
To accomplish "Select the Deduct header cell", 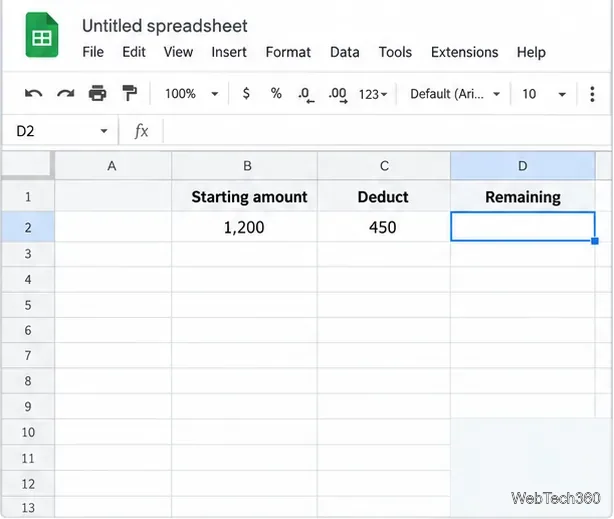I will click(384, 196).
